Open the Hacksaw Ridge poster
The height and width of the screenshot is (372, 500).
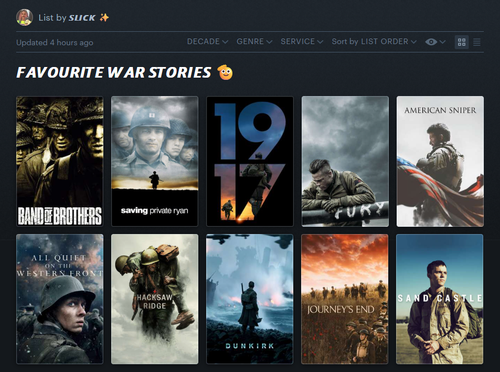[155, 299]
